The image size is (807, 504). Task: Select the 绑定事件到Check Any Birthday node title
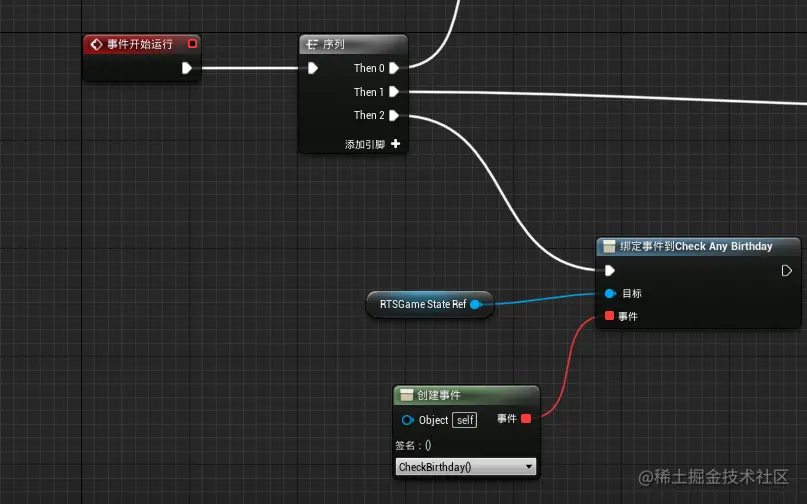pos(696,247)
